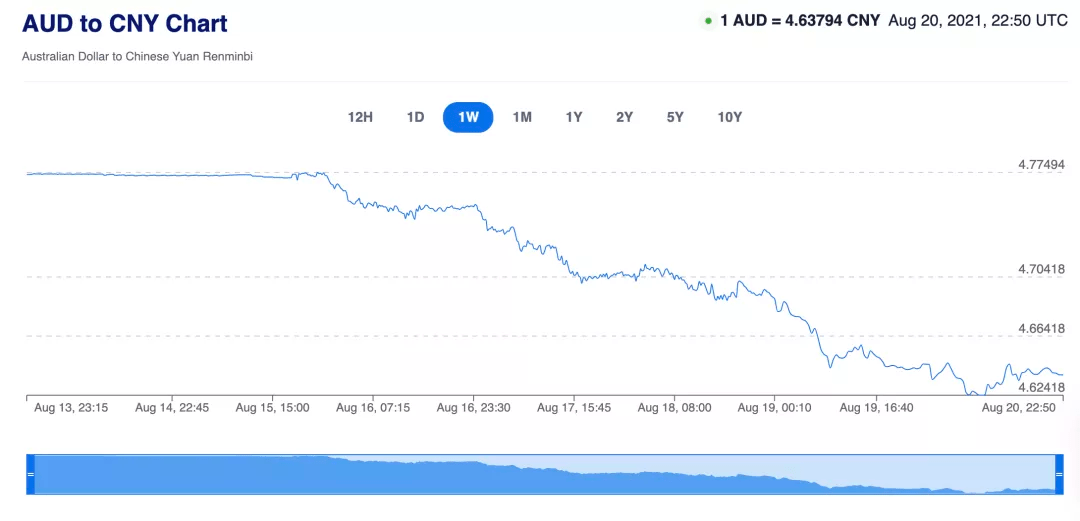This screenshot has height=521, width=1080.
Task: Switch chart to 10Y range
Action: coord(730,117)
